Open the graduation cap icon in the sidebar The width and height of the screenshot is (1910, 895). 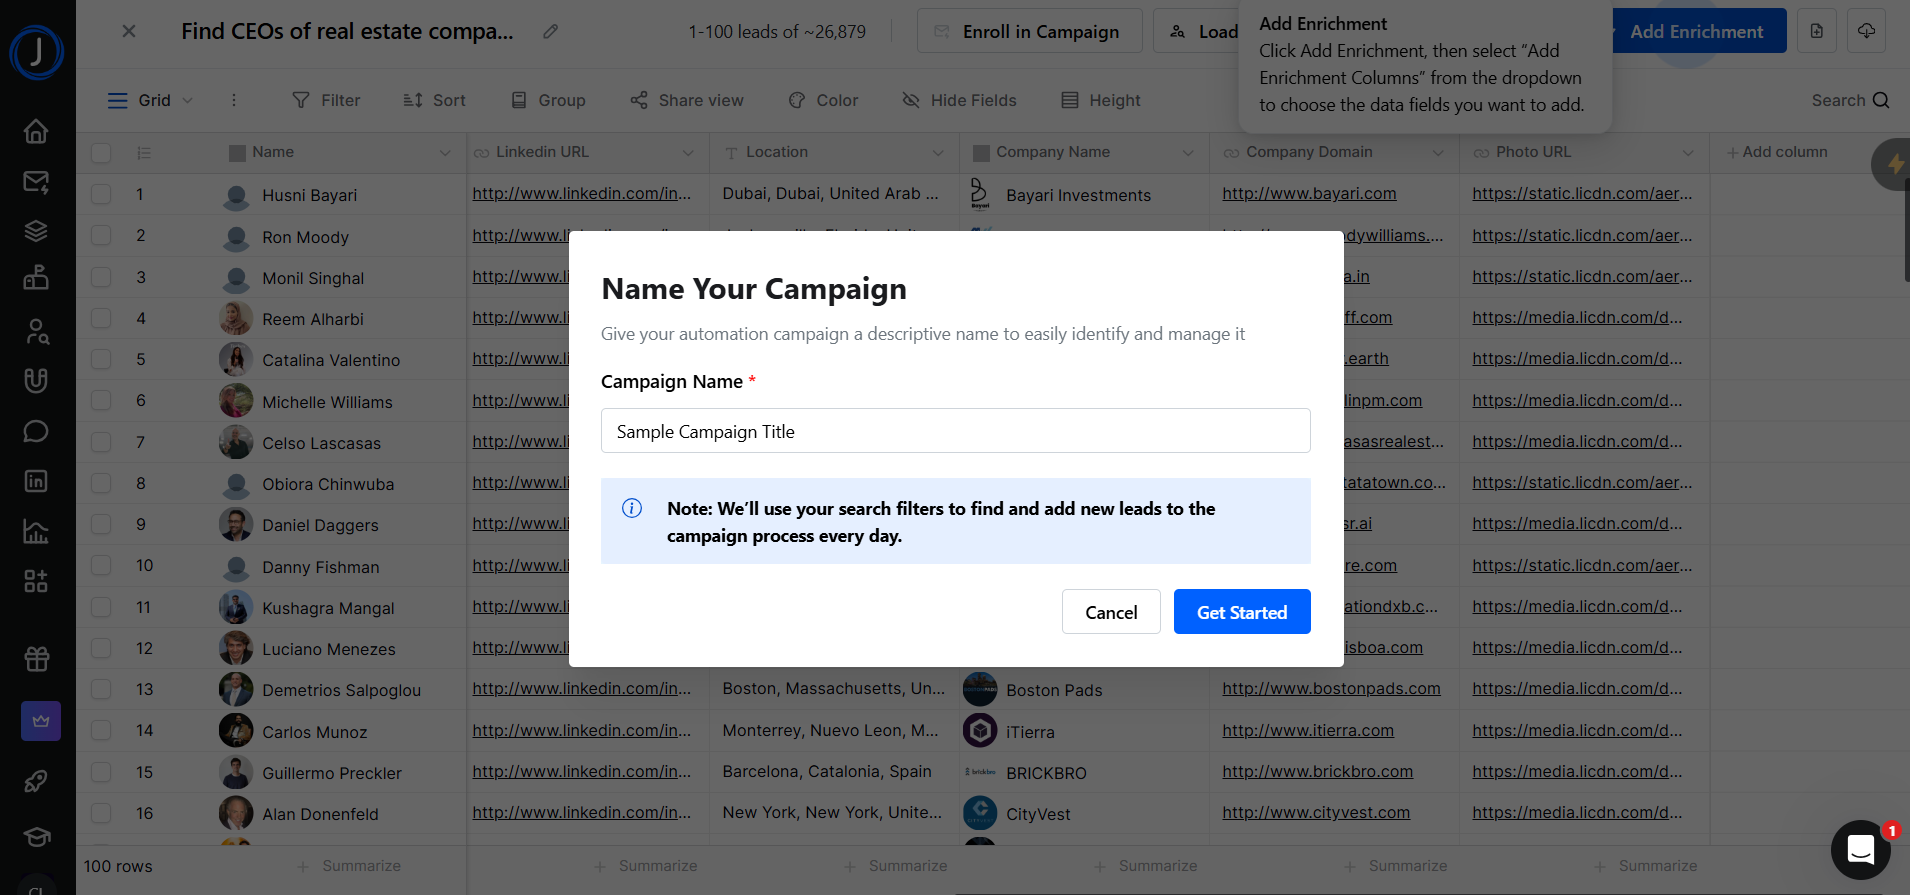point(35,837)
